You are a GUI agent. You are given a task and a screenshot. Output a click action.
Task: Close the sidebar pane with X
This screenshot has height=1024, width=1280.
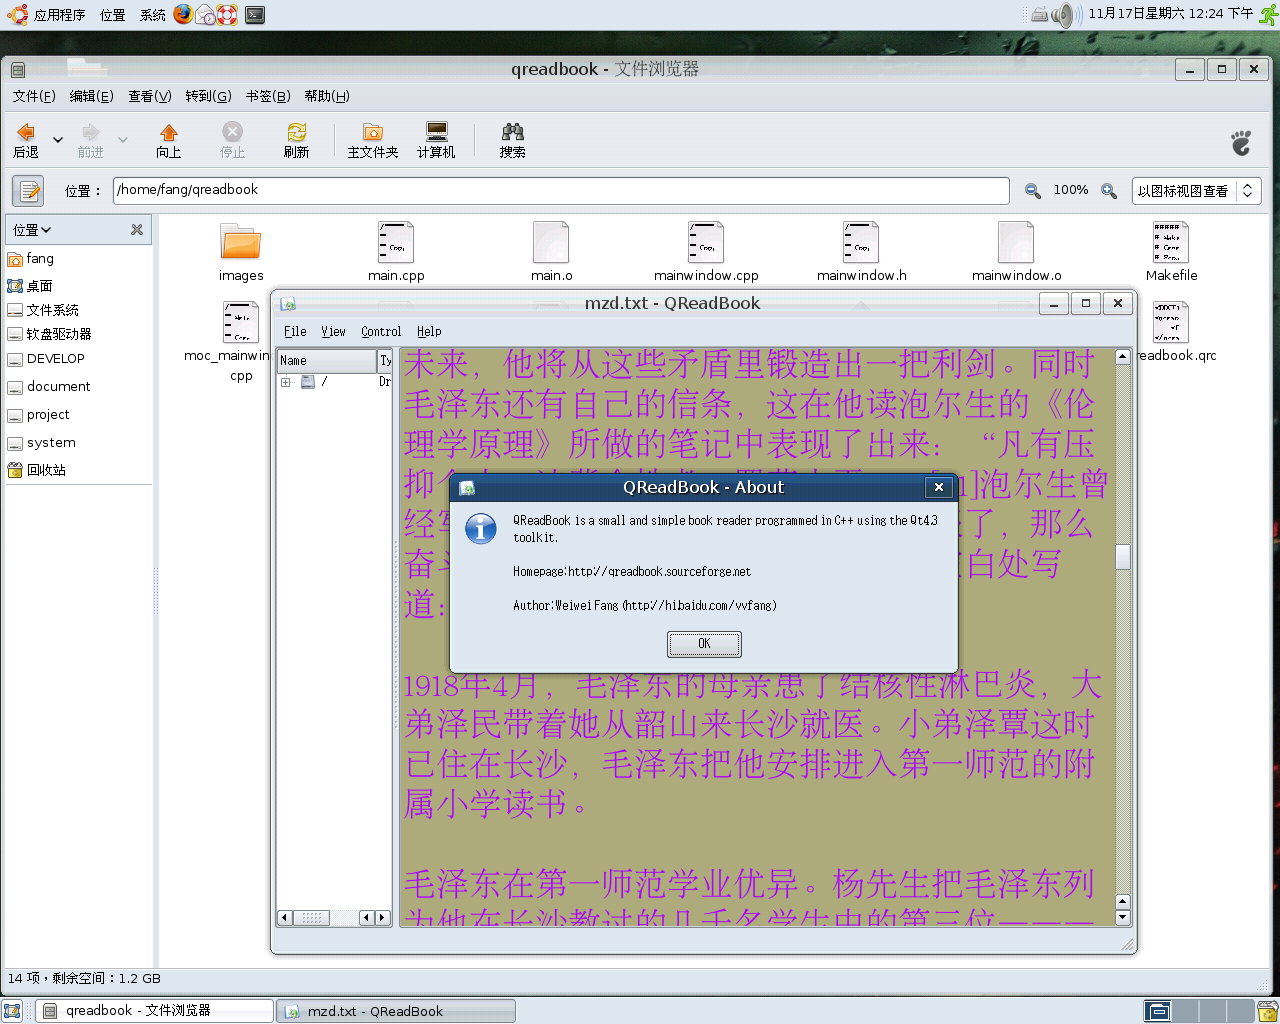tap(137, 230)
